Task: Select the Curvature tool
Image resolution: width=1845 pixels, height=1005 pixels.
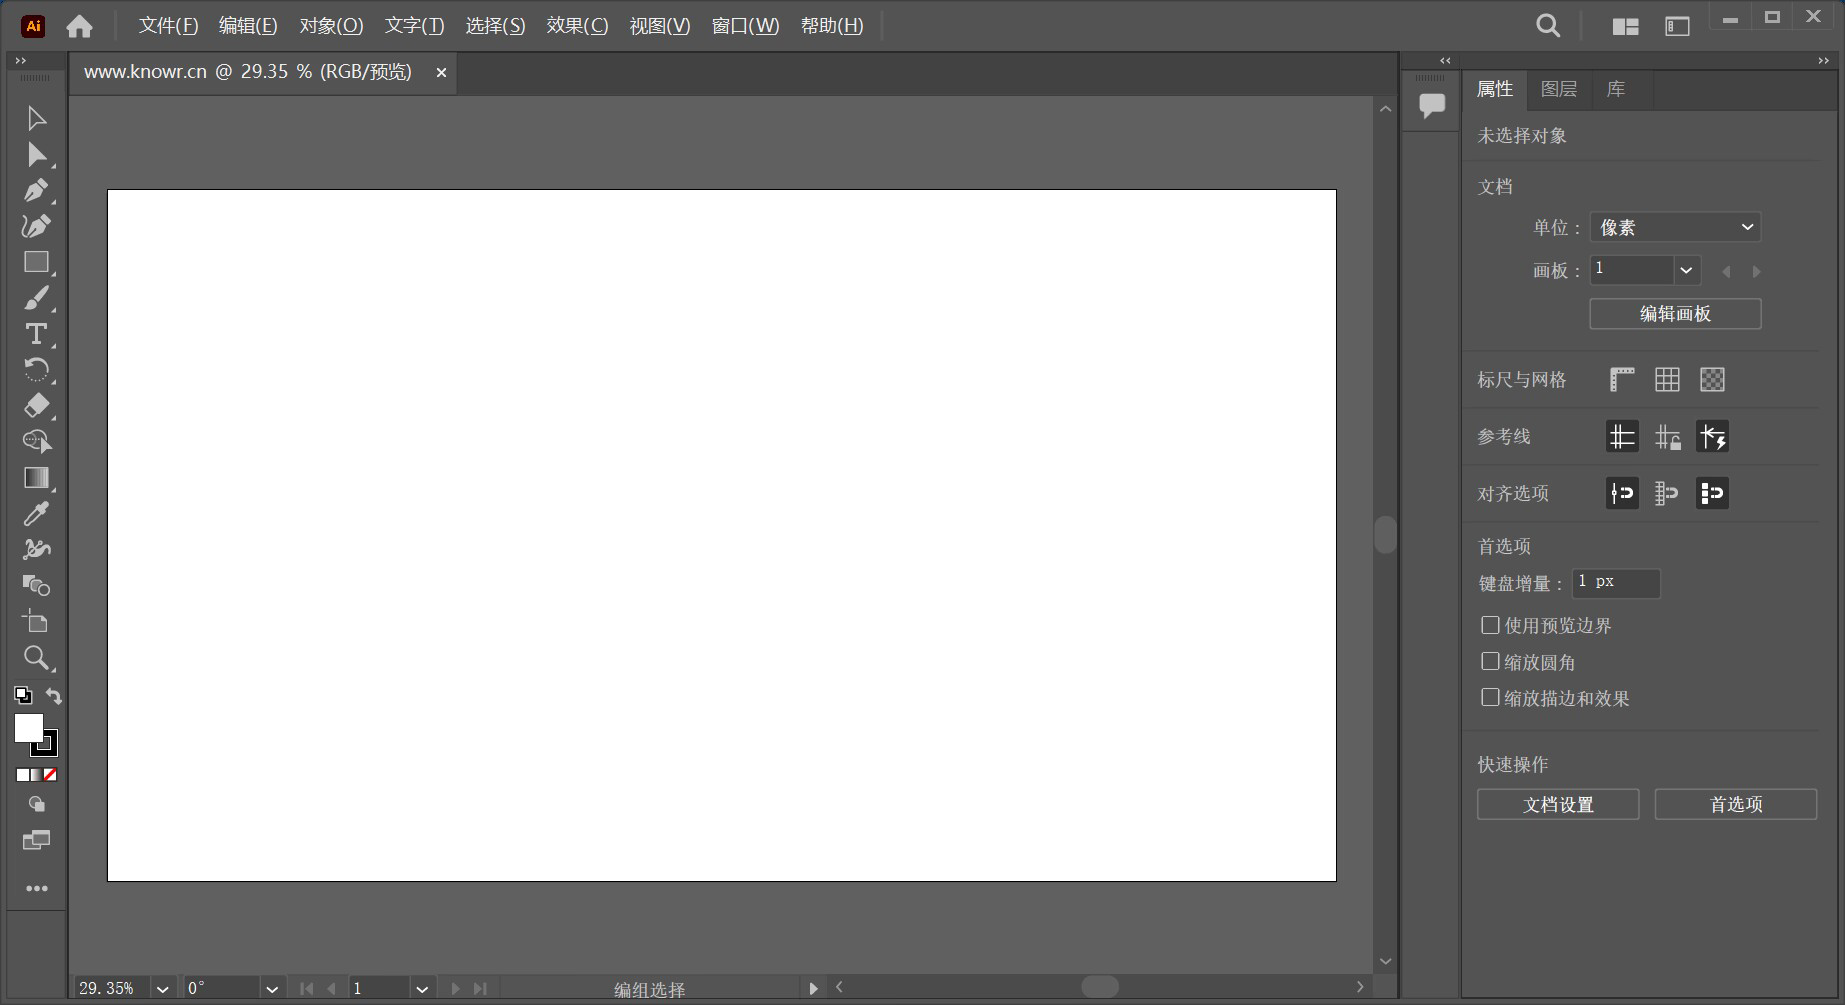Action: coord(36,226)
